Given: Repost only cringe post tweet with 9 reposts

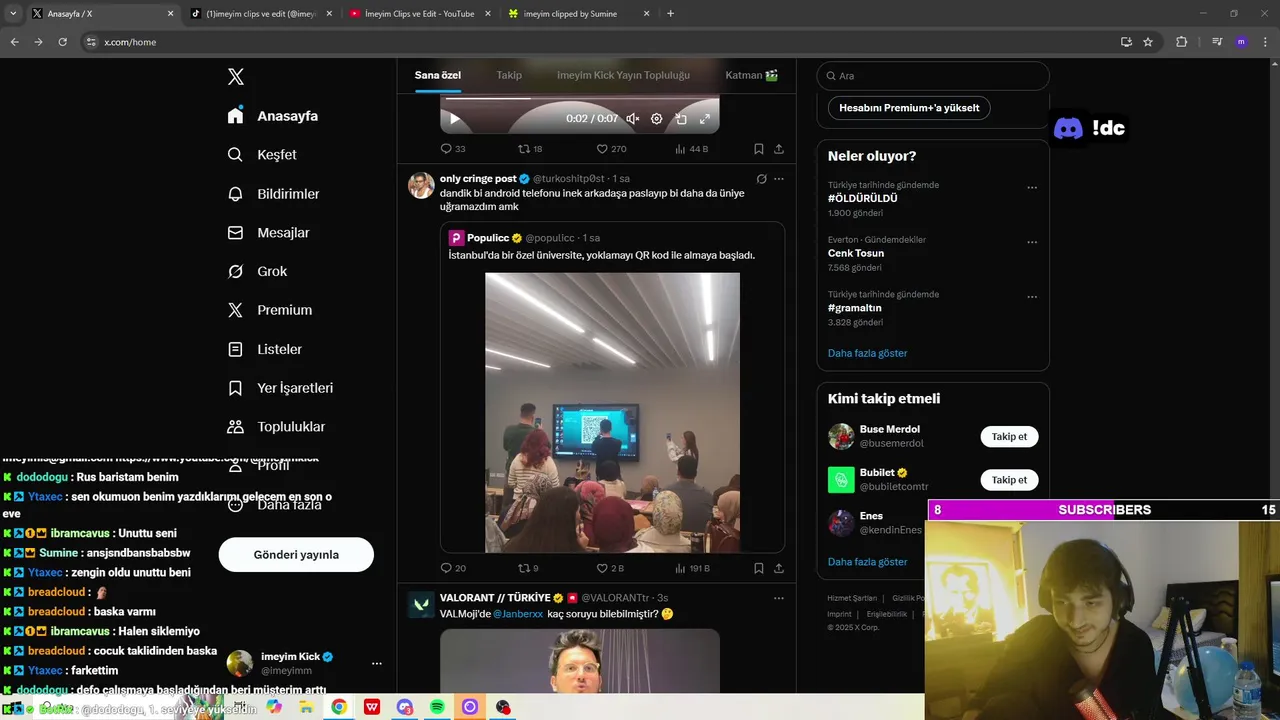Looking at the screenshot, I should 528,568.
